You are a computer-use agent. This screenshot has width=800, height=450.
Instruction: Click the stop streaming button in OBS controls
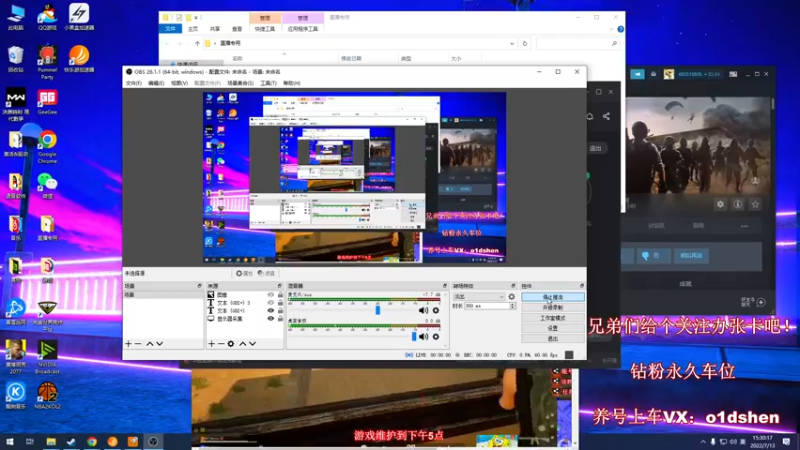[x=553, y=297]
